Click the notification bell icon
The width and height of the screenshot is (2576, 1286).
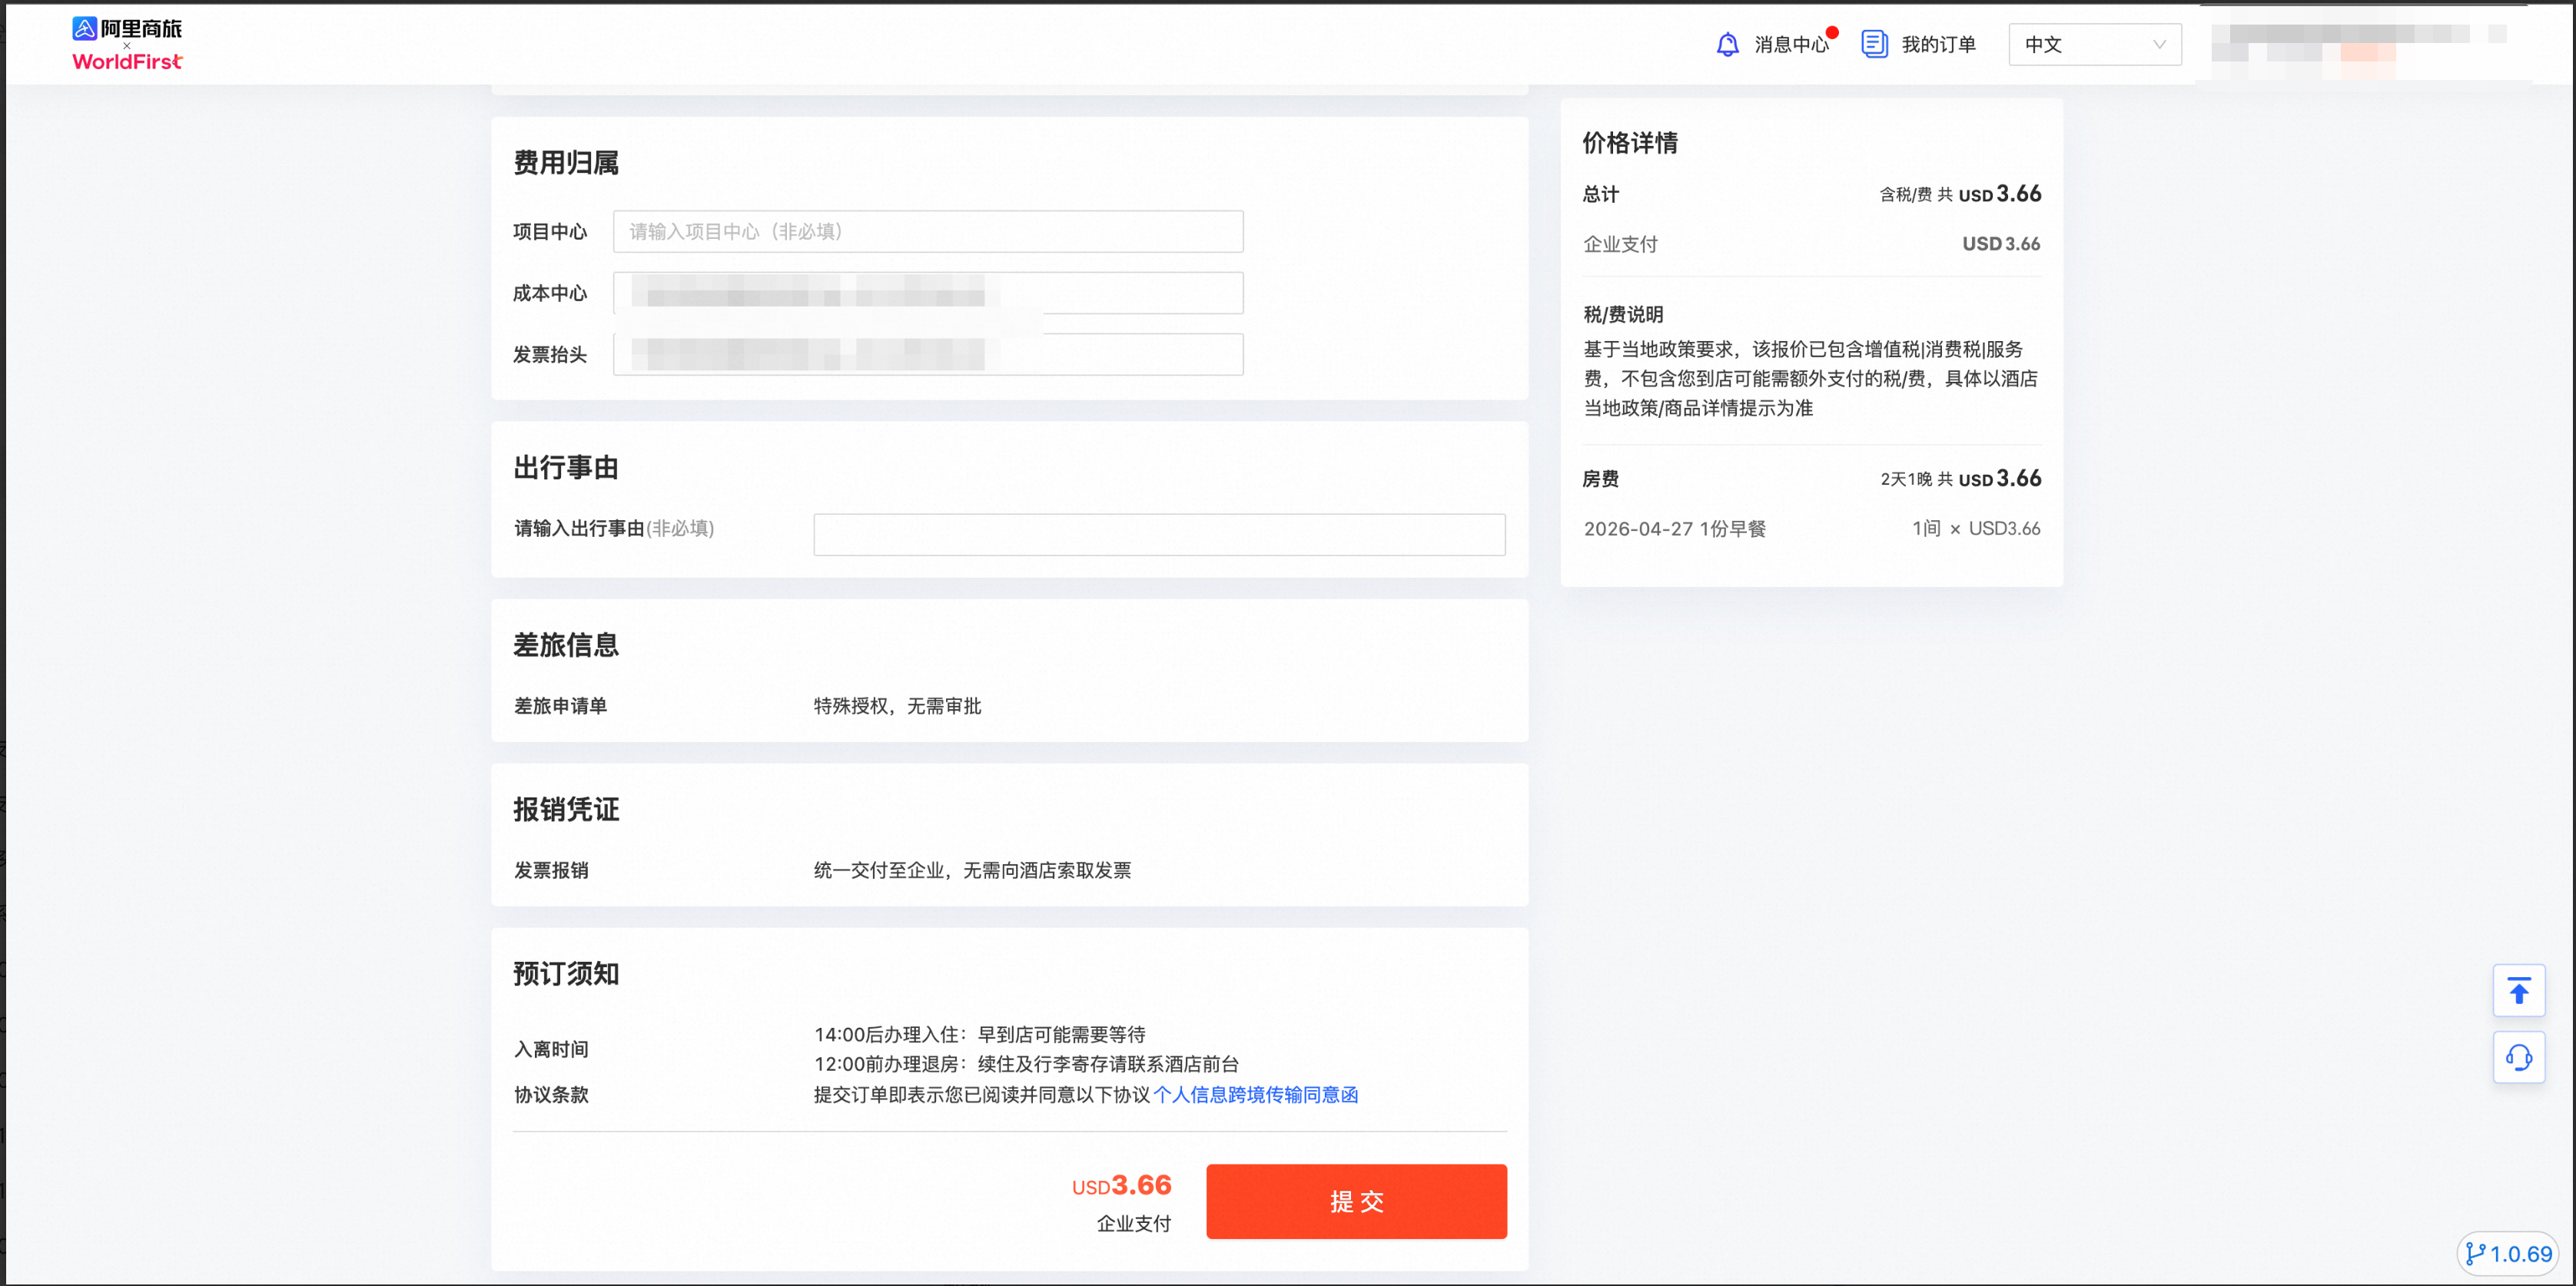(x=1727, y=44)
